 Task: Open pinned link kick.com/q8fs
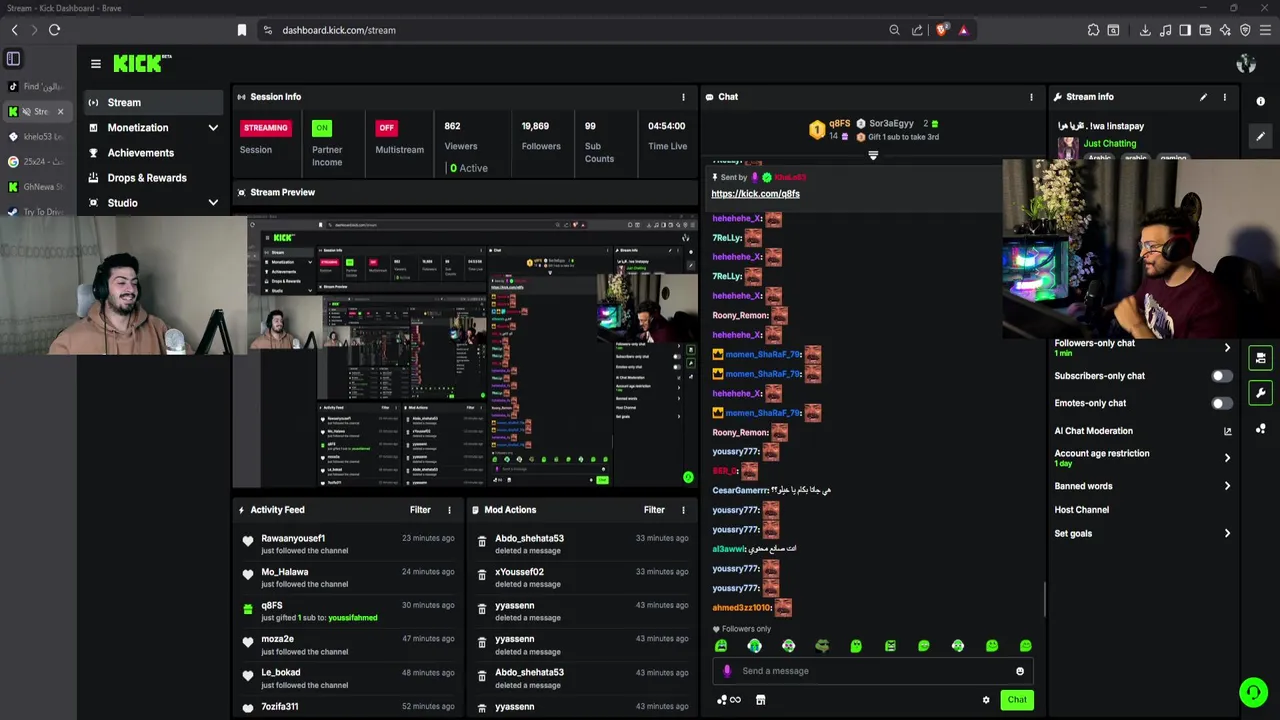[755, 194]
